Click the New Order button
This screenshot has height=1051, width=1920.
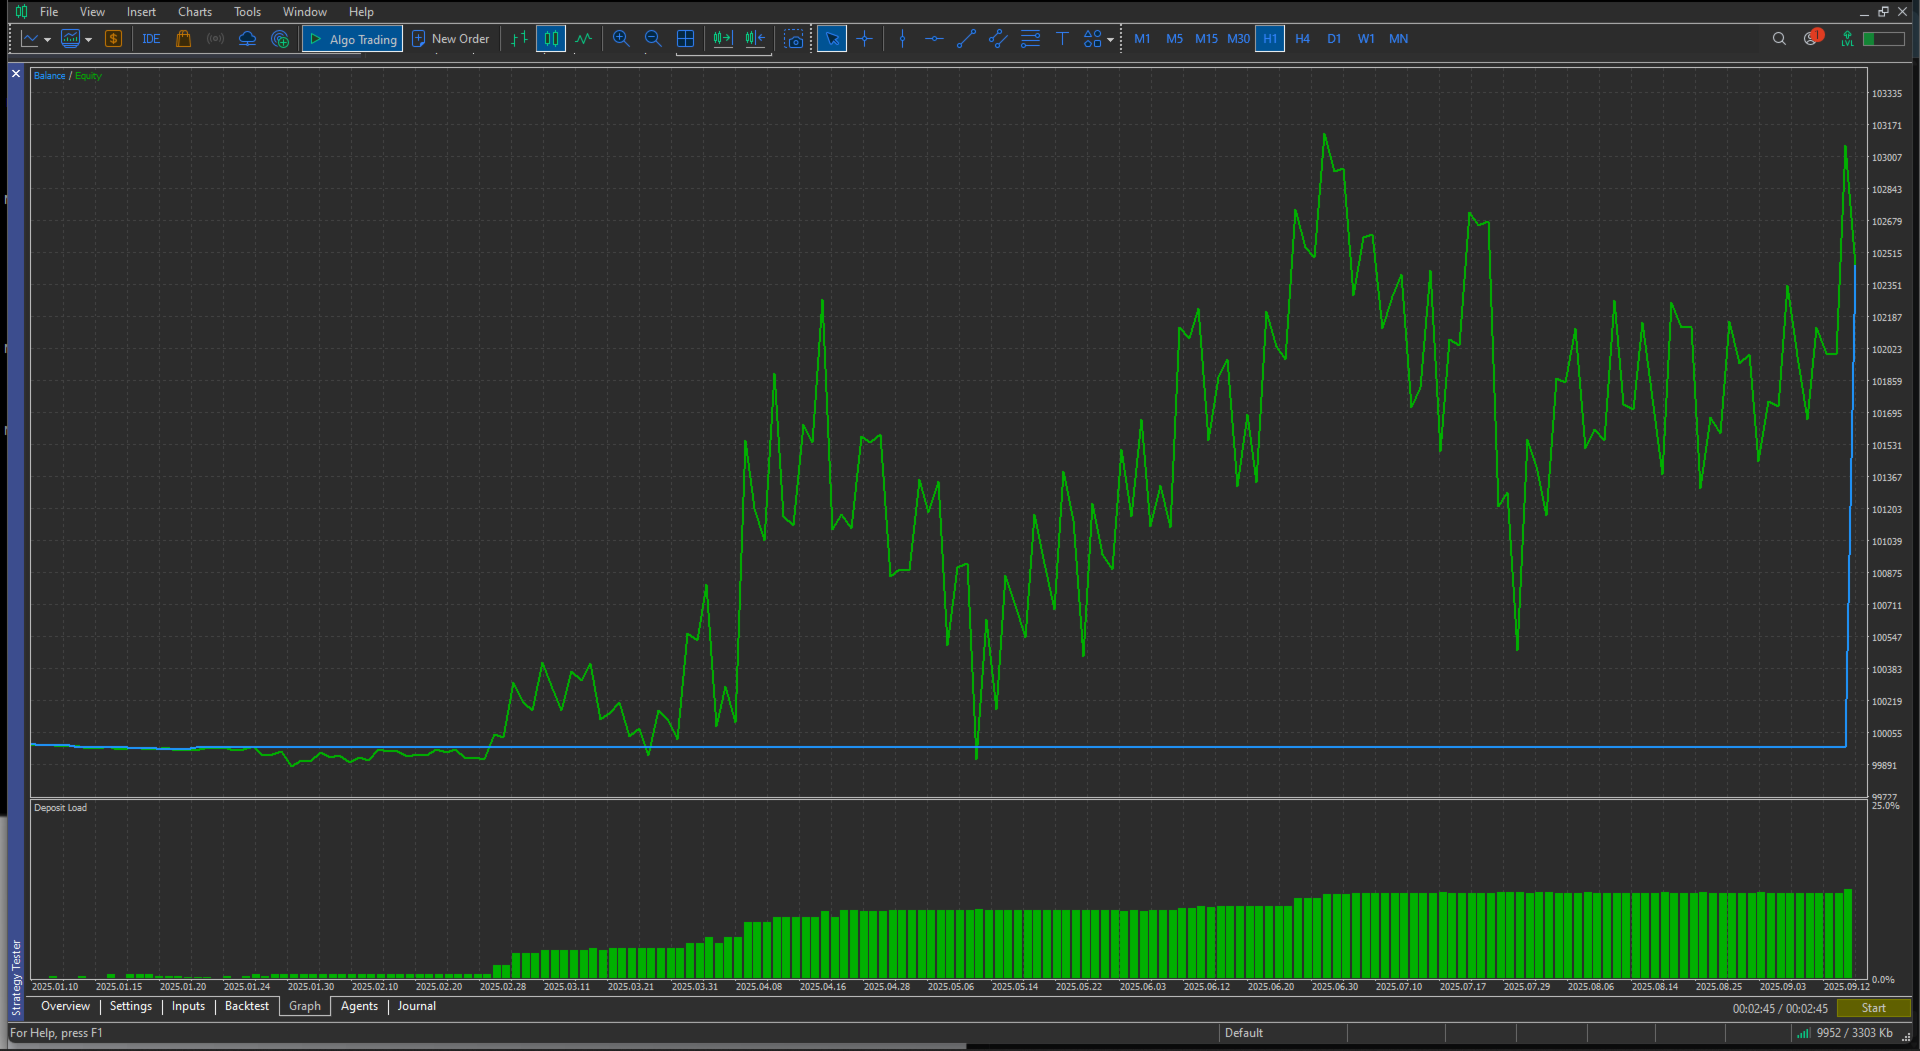click(x=451, y=39)
